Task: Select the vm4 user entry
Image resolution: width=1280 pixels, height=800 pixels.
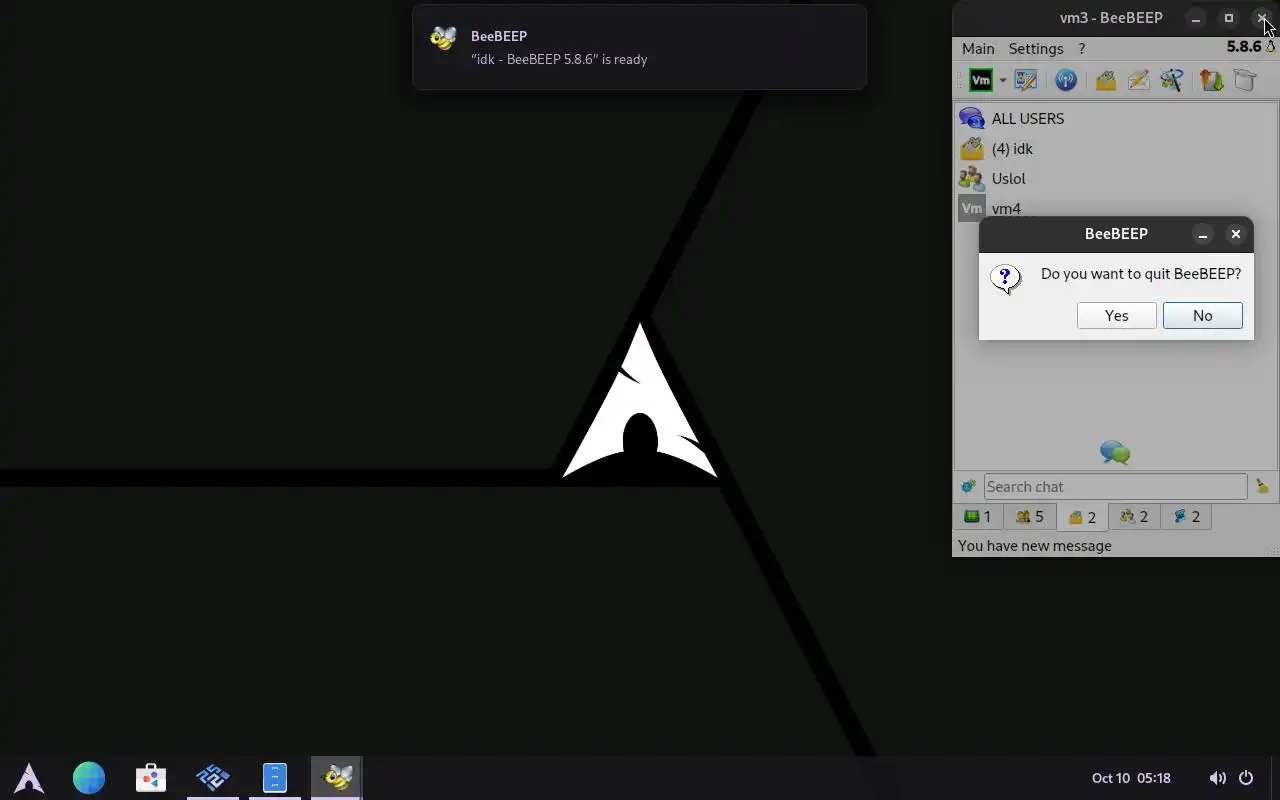Action: 1116,207
